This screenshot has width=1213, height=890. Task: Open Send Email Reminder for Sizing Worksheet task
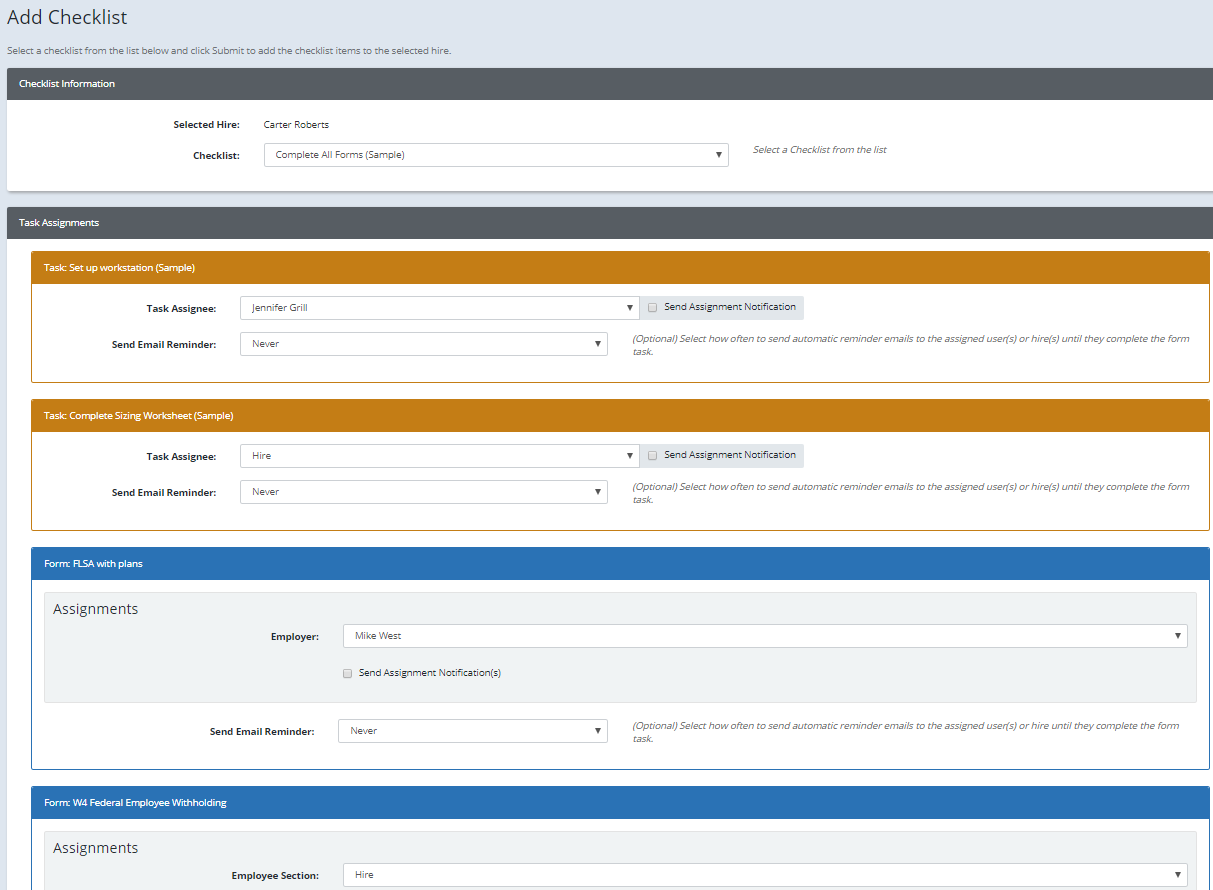[422, 491]
